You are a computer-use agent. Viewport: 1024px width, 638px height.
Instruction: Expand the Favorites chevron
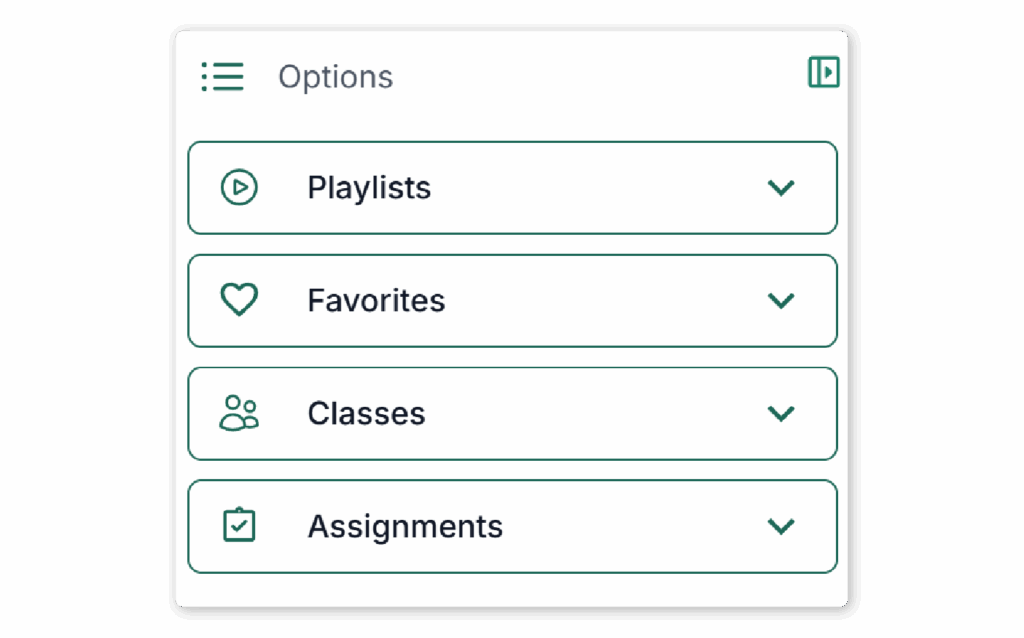pyautogui.click(x=781, y=301)
